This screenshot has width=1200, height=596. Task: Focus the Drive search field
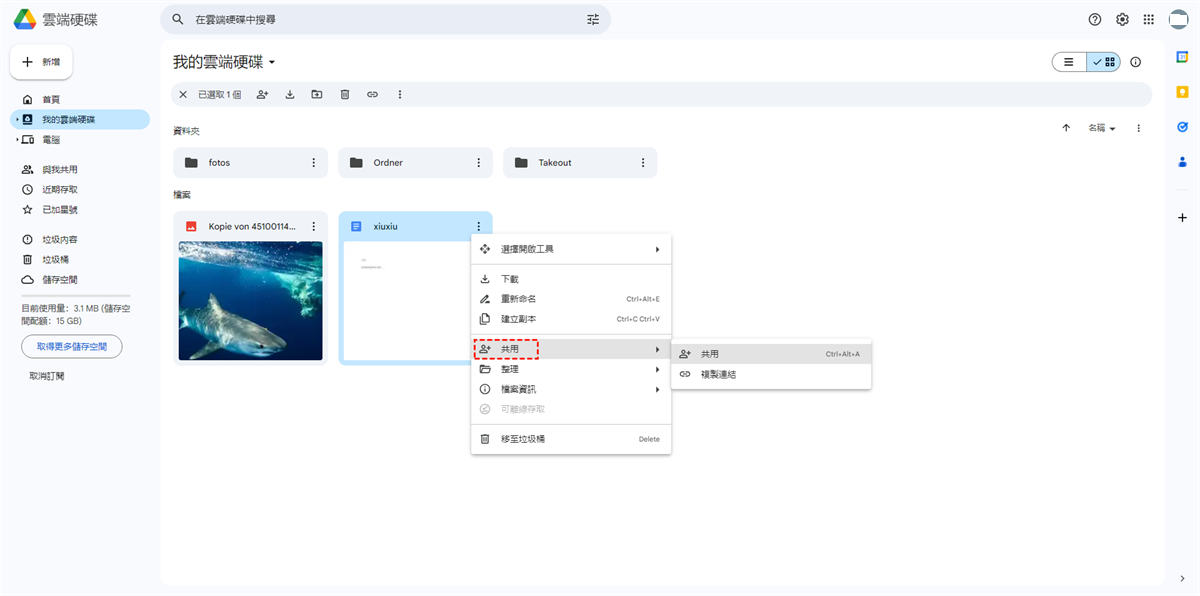coord(385,19)
